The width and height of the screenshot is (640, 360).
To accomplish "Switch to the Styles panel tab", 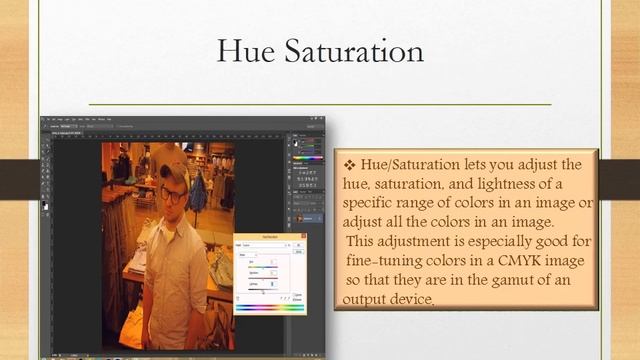I will pyautogui.click(x=306, y=163).
